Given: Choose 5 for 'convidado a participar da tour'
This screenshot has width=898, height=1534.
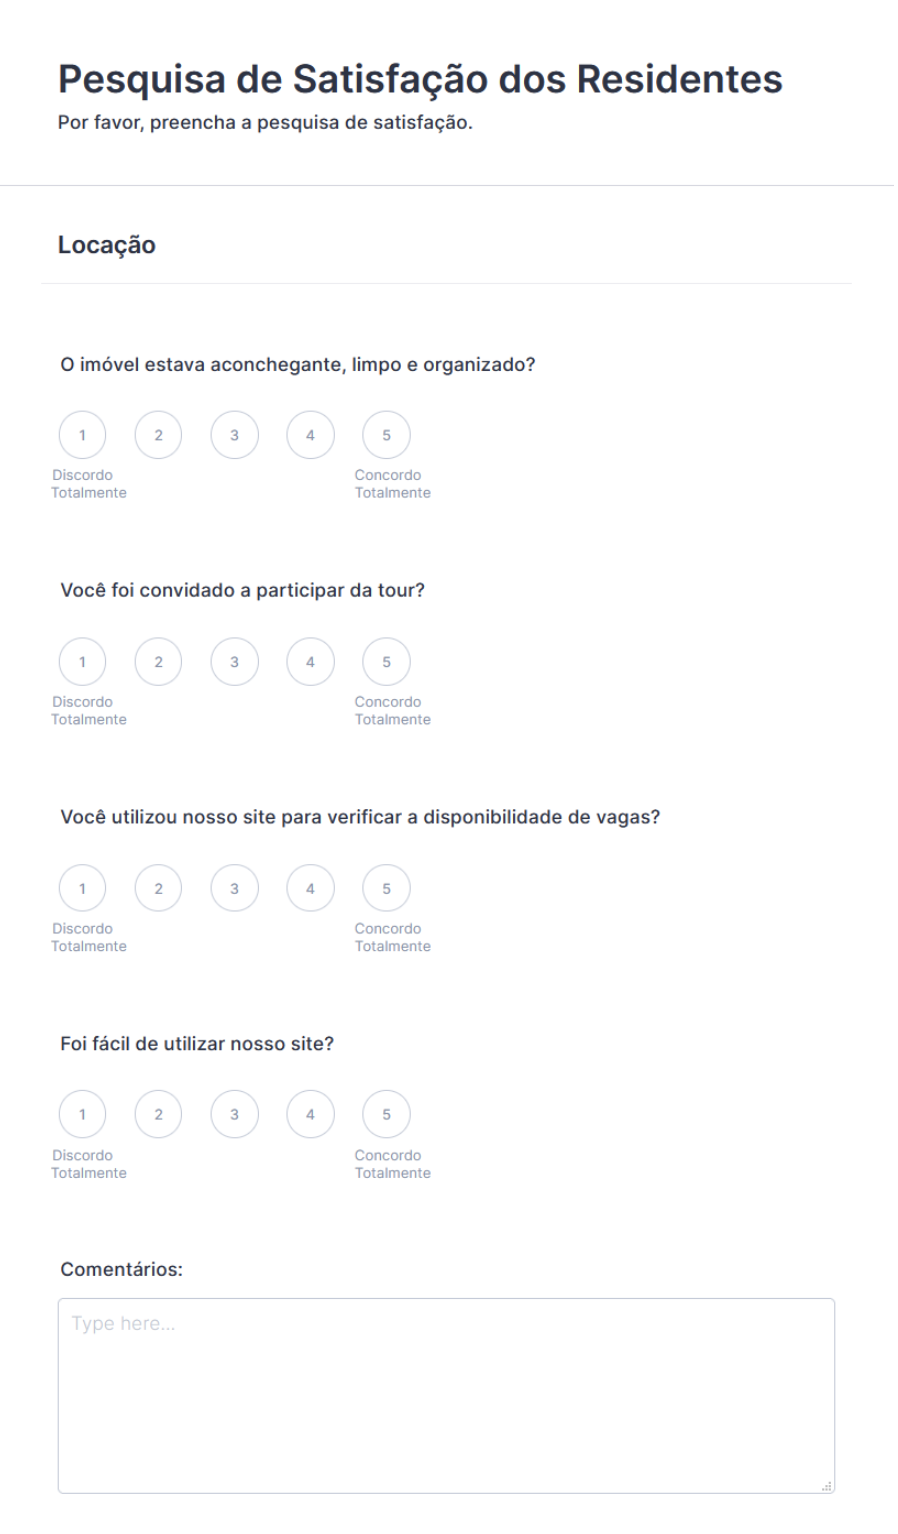Looking at the screenshot, I should [387, 662].
